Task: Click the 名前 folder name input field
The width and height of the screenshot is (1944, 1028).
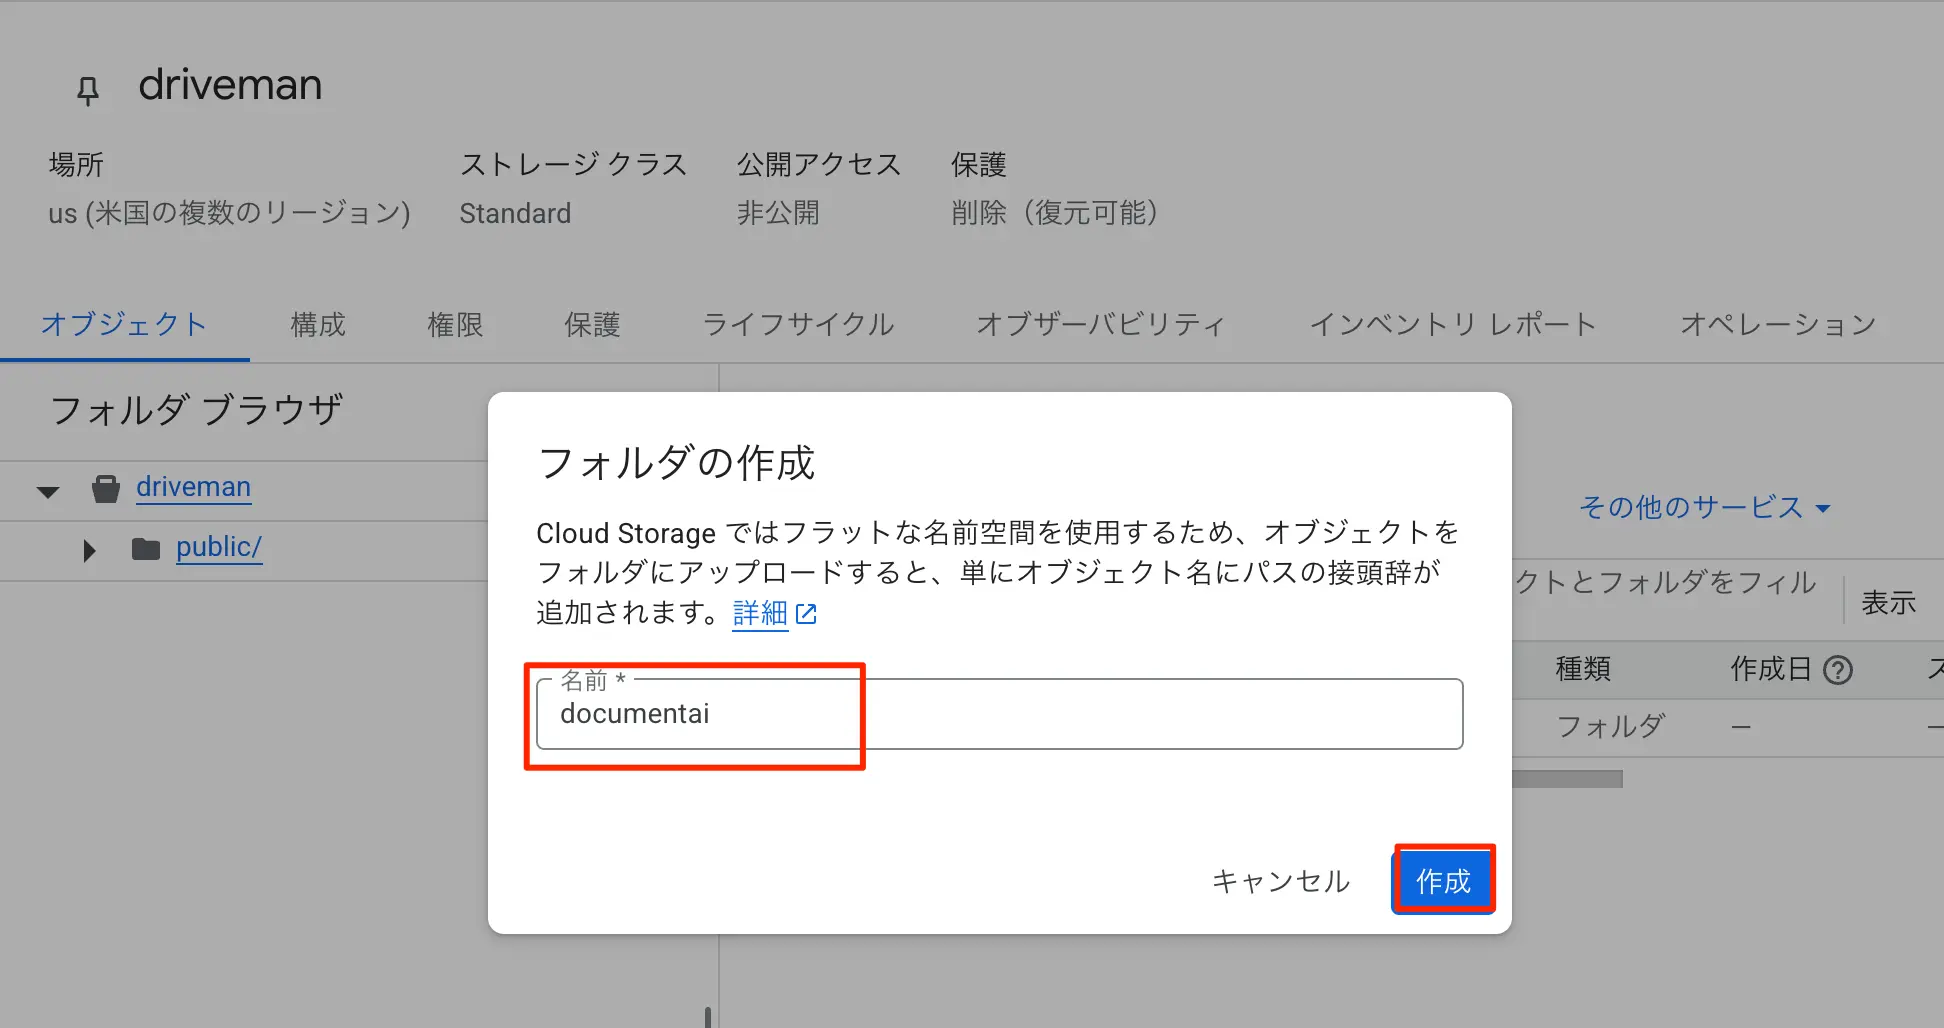Action: (1000, 714)
